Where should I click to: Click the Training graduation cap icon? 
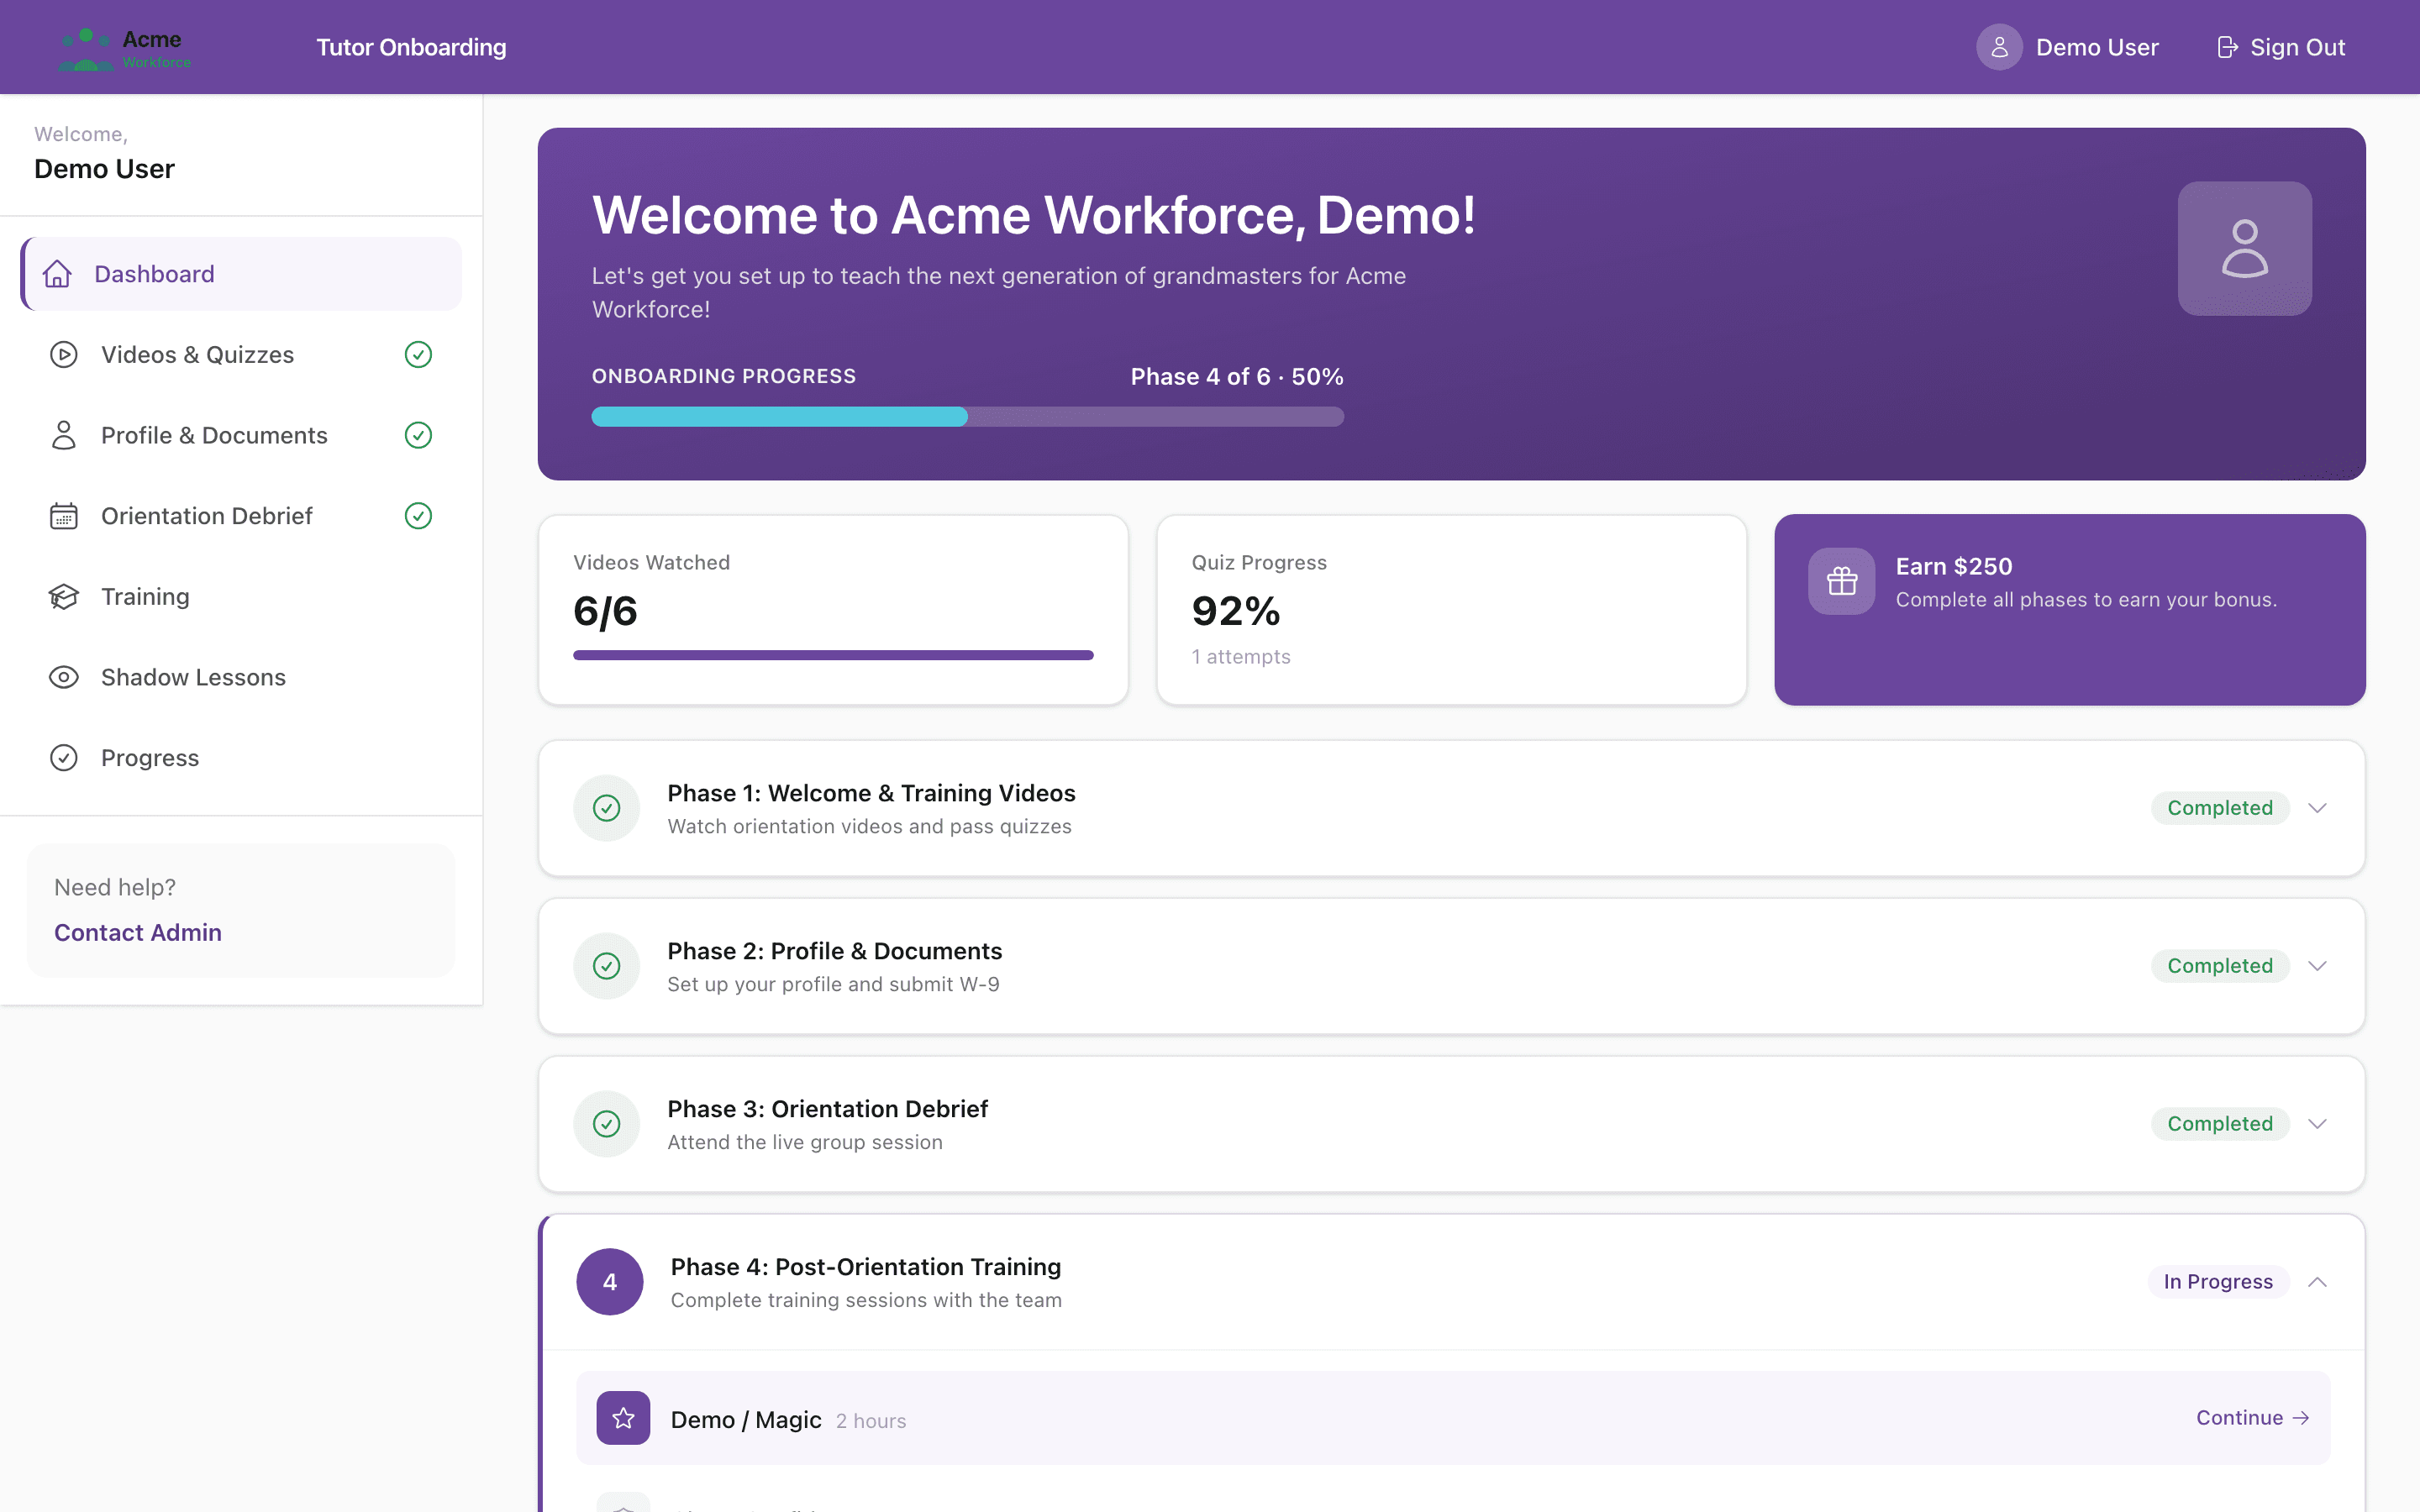(64, 597)
